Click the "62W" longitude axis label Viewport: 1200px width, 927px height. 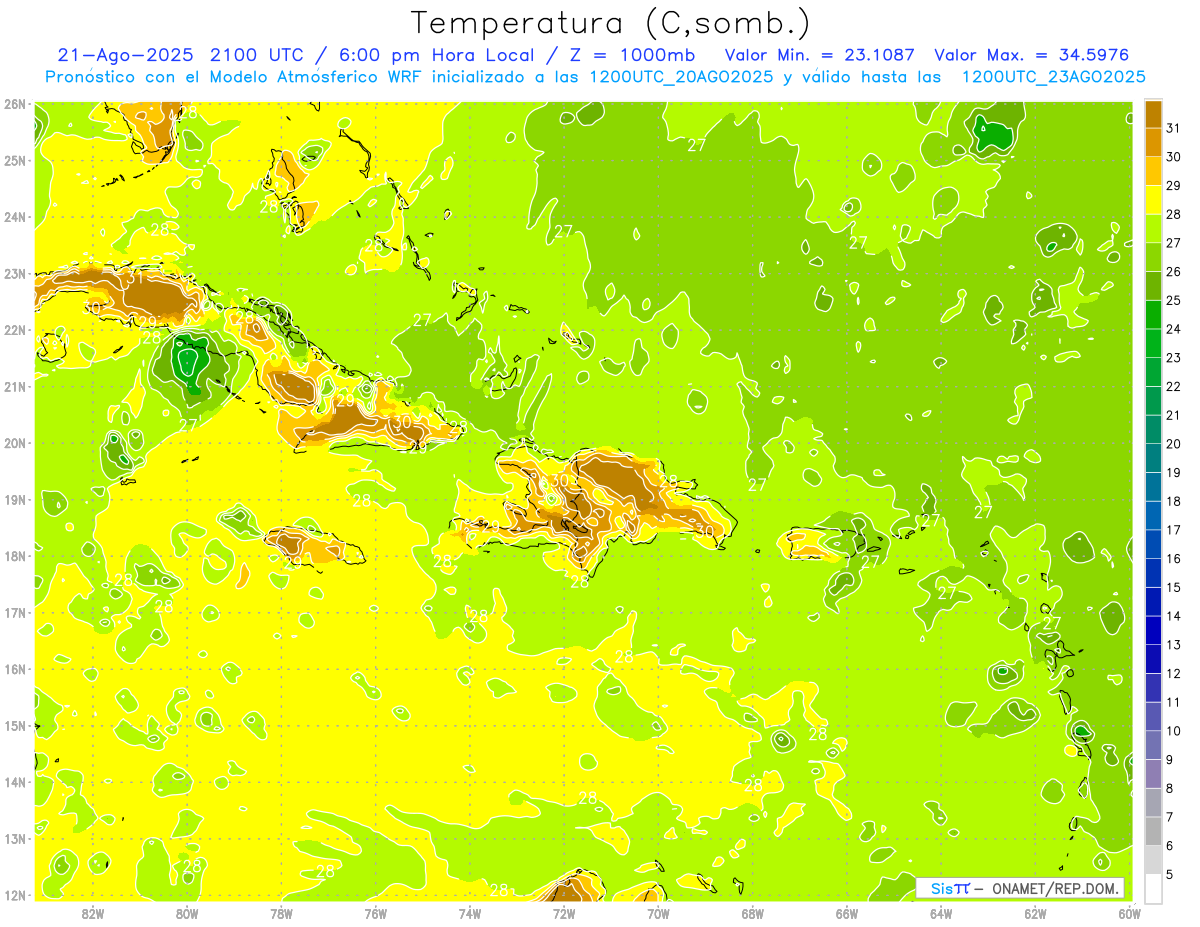[1035, 913]
